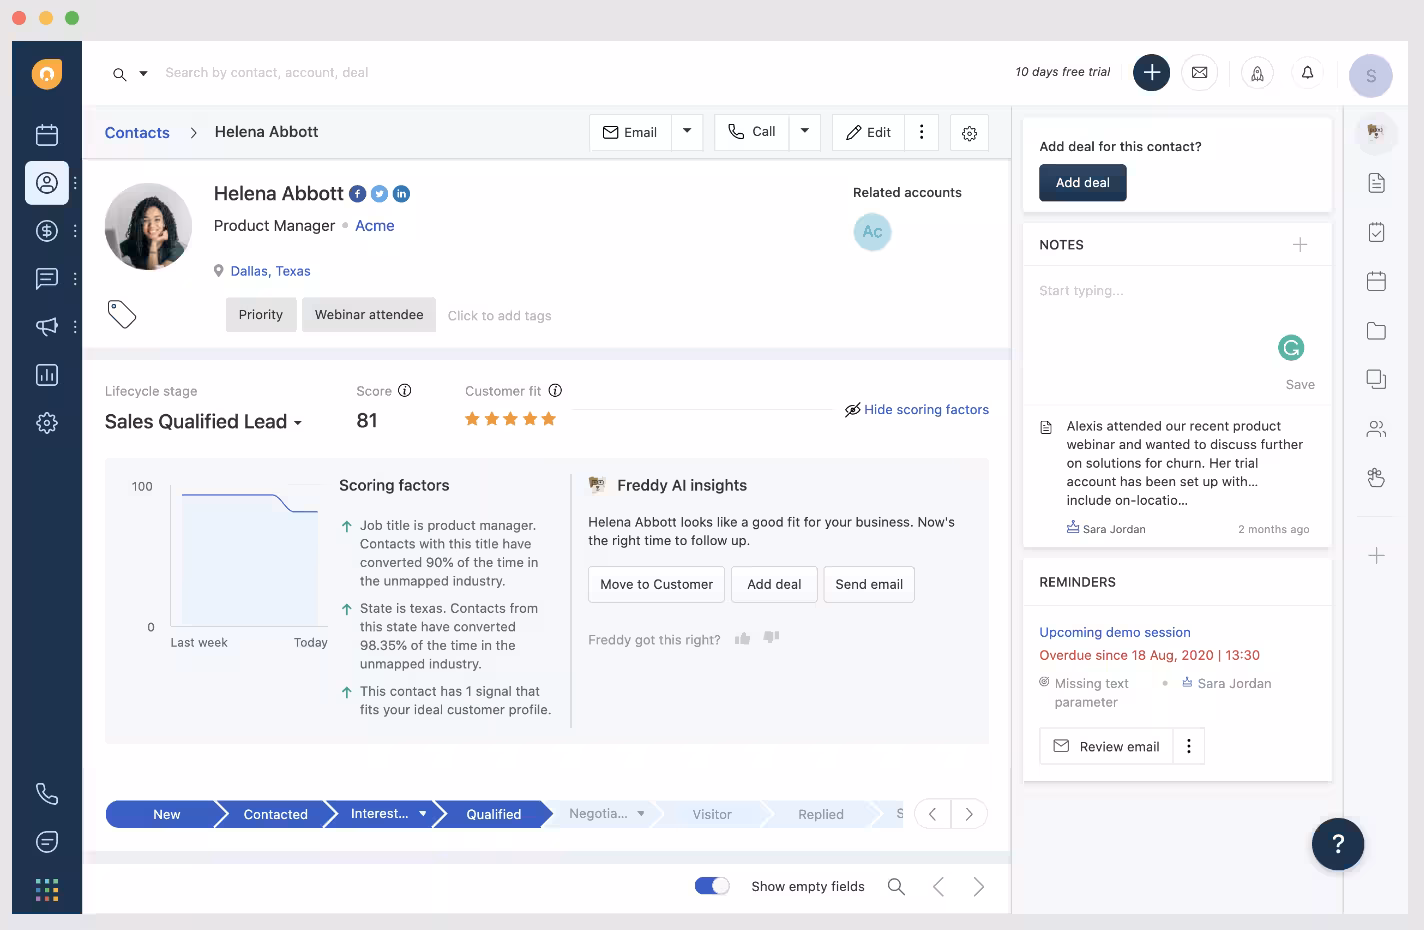The height and width of the screenshot is (930, 1424).
Task: Toggle the Show empty fields switch
Action: pyautogui.click(x=712, y=886)
